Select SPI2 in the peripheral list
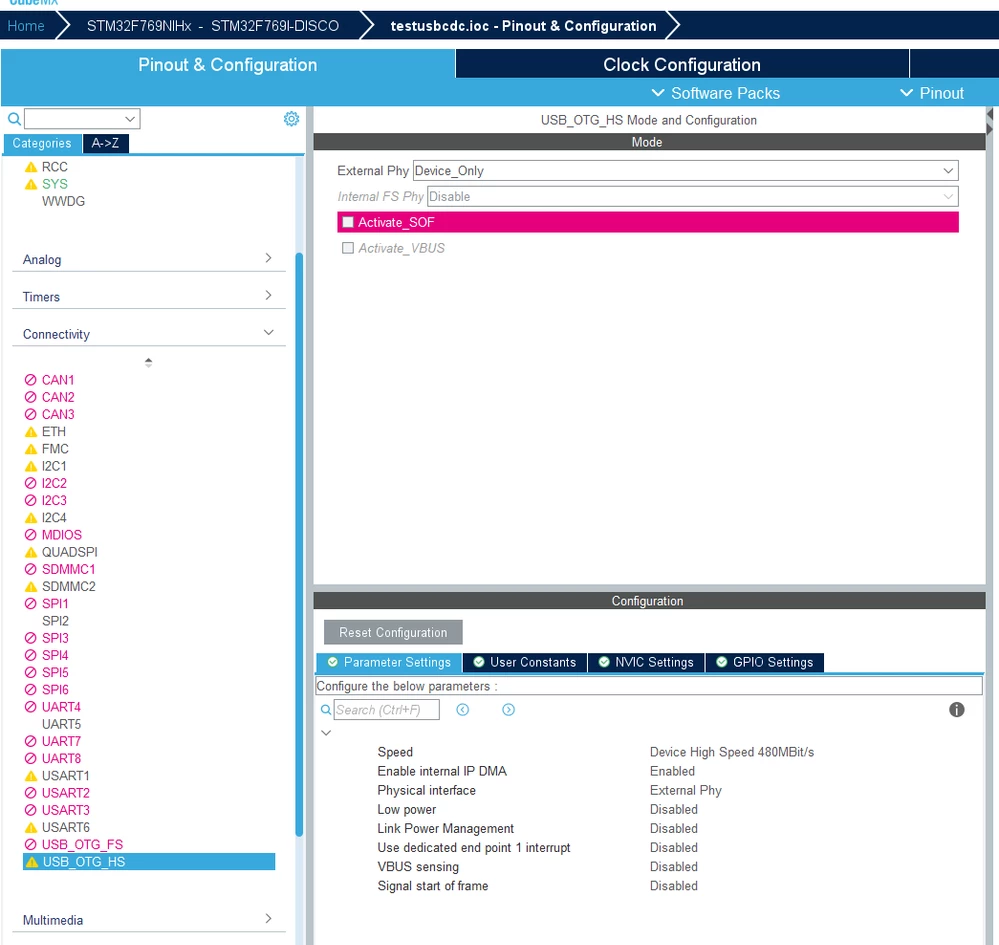The width and height of the screenshot is (999, 945). click(55, 621)
